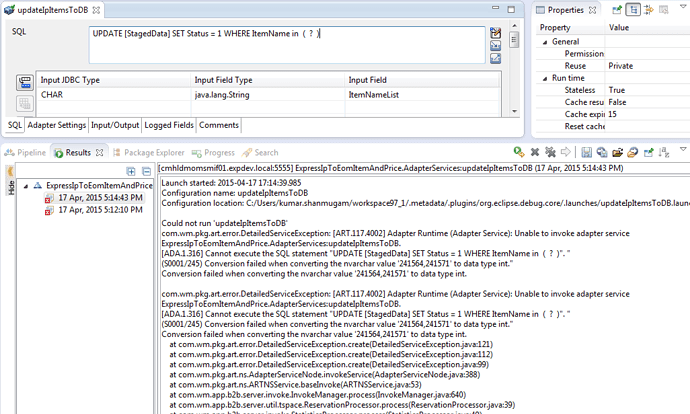Image resolution: width=690 pixels, height=414 pixels.
Task: Click inside the SQL statement text field
Action: point(287,45)
